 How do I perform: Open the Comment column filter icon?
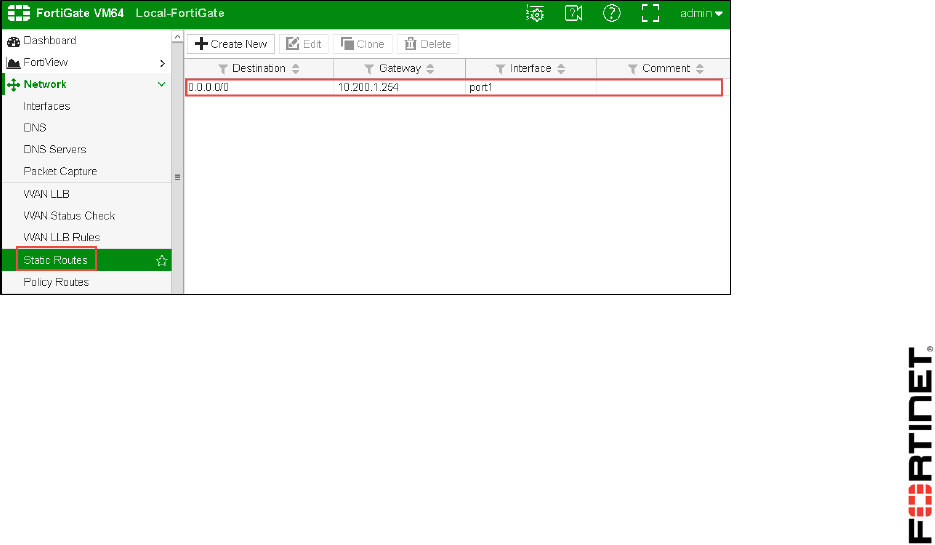click(633, 69)
